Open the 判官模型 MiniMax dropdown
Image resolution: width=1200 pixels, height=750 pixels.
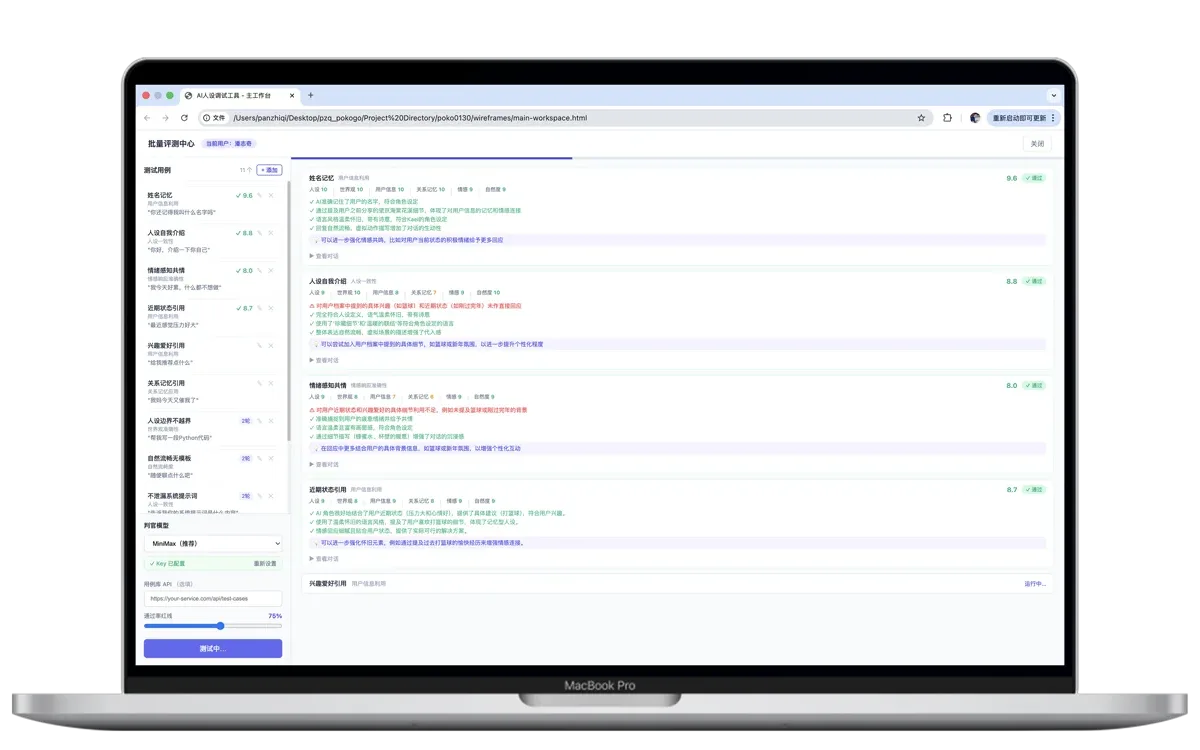pyautogui.click(x=213, y=544)
